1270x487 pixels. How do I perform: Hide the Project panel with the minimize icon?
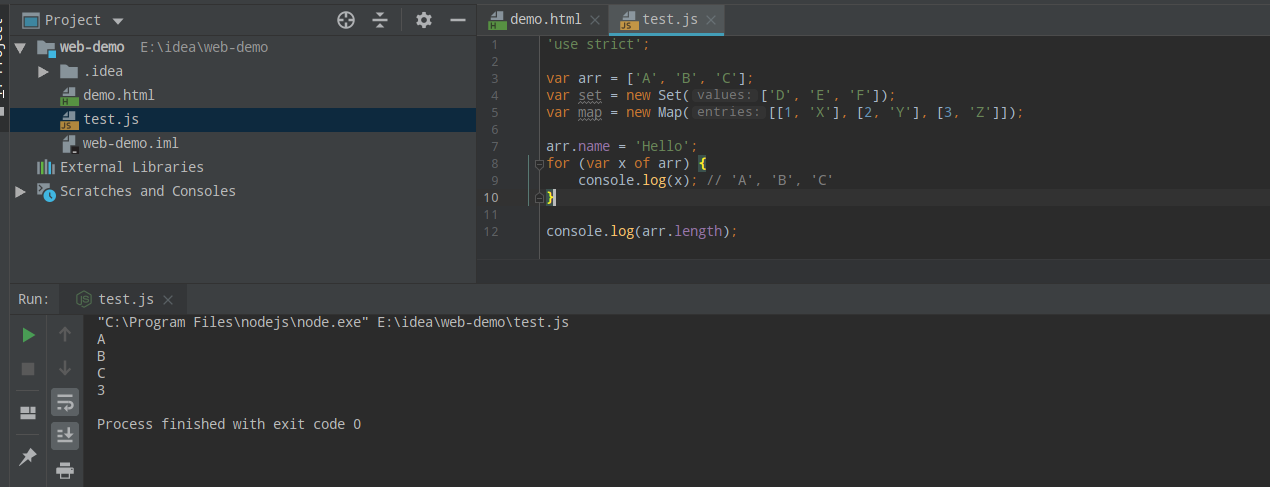pyautogui.click(x=458, y=20)
